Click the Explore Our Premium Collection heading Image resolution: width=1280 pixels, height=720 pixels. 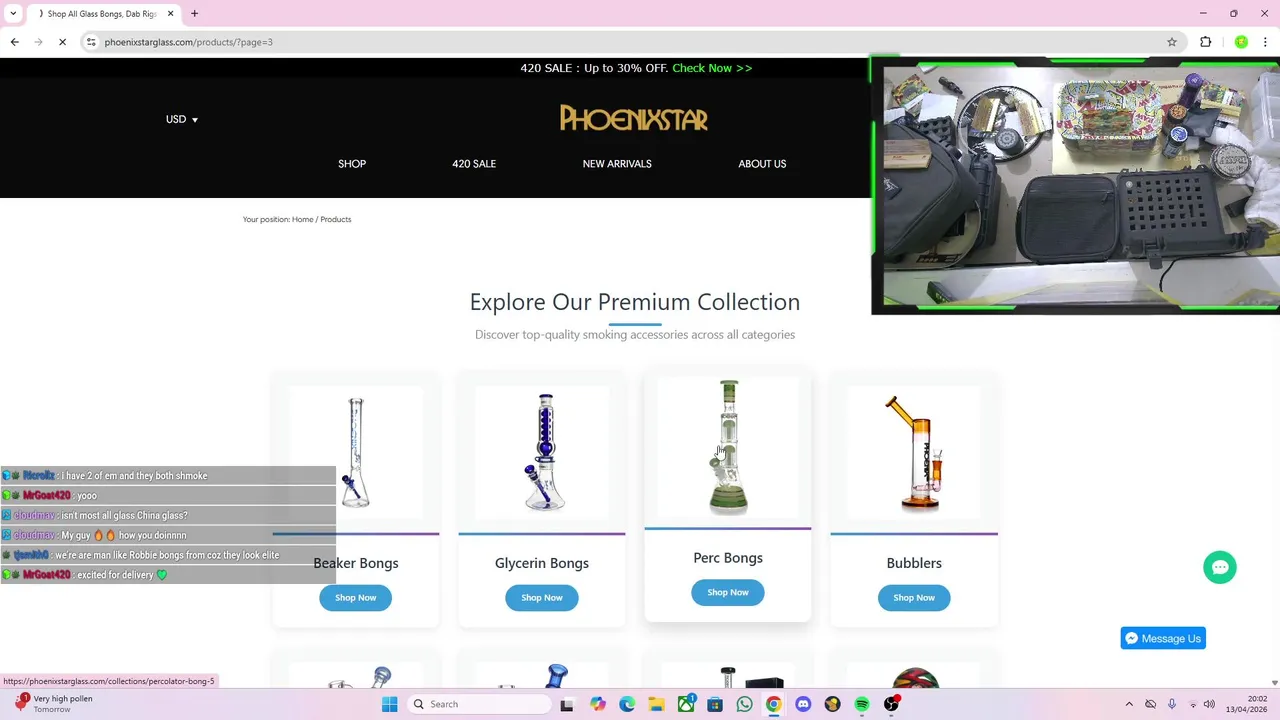point(635,302)
